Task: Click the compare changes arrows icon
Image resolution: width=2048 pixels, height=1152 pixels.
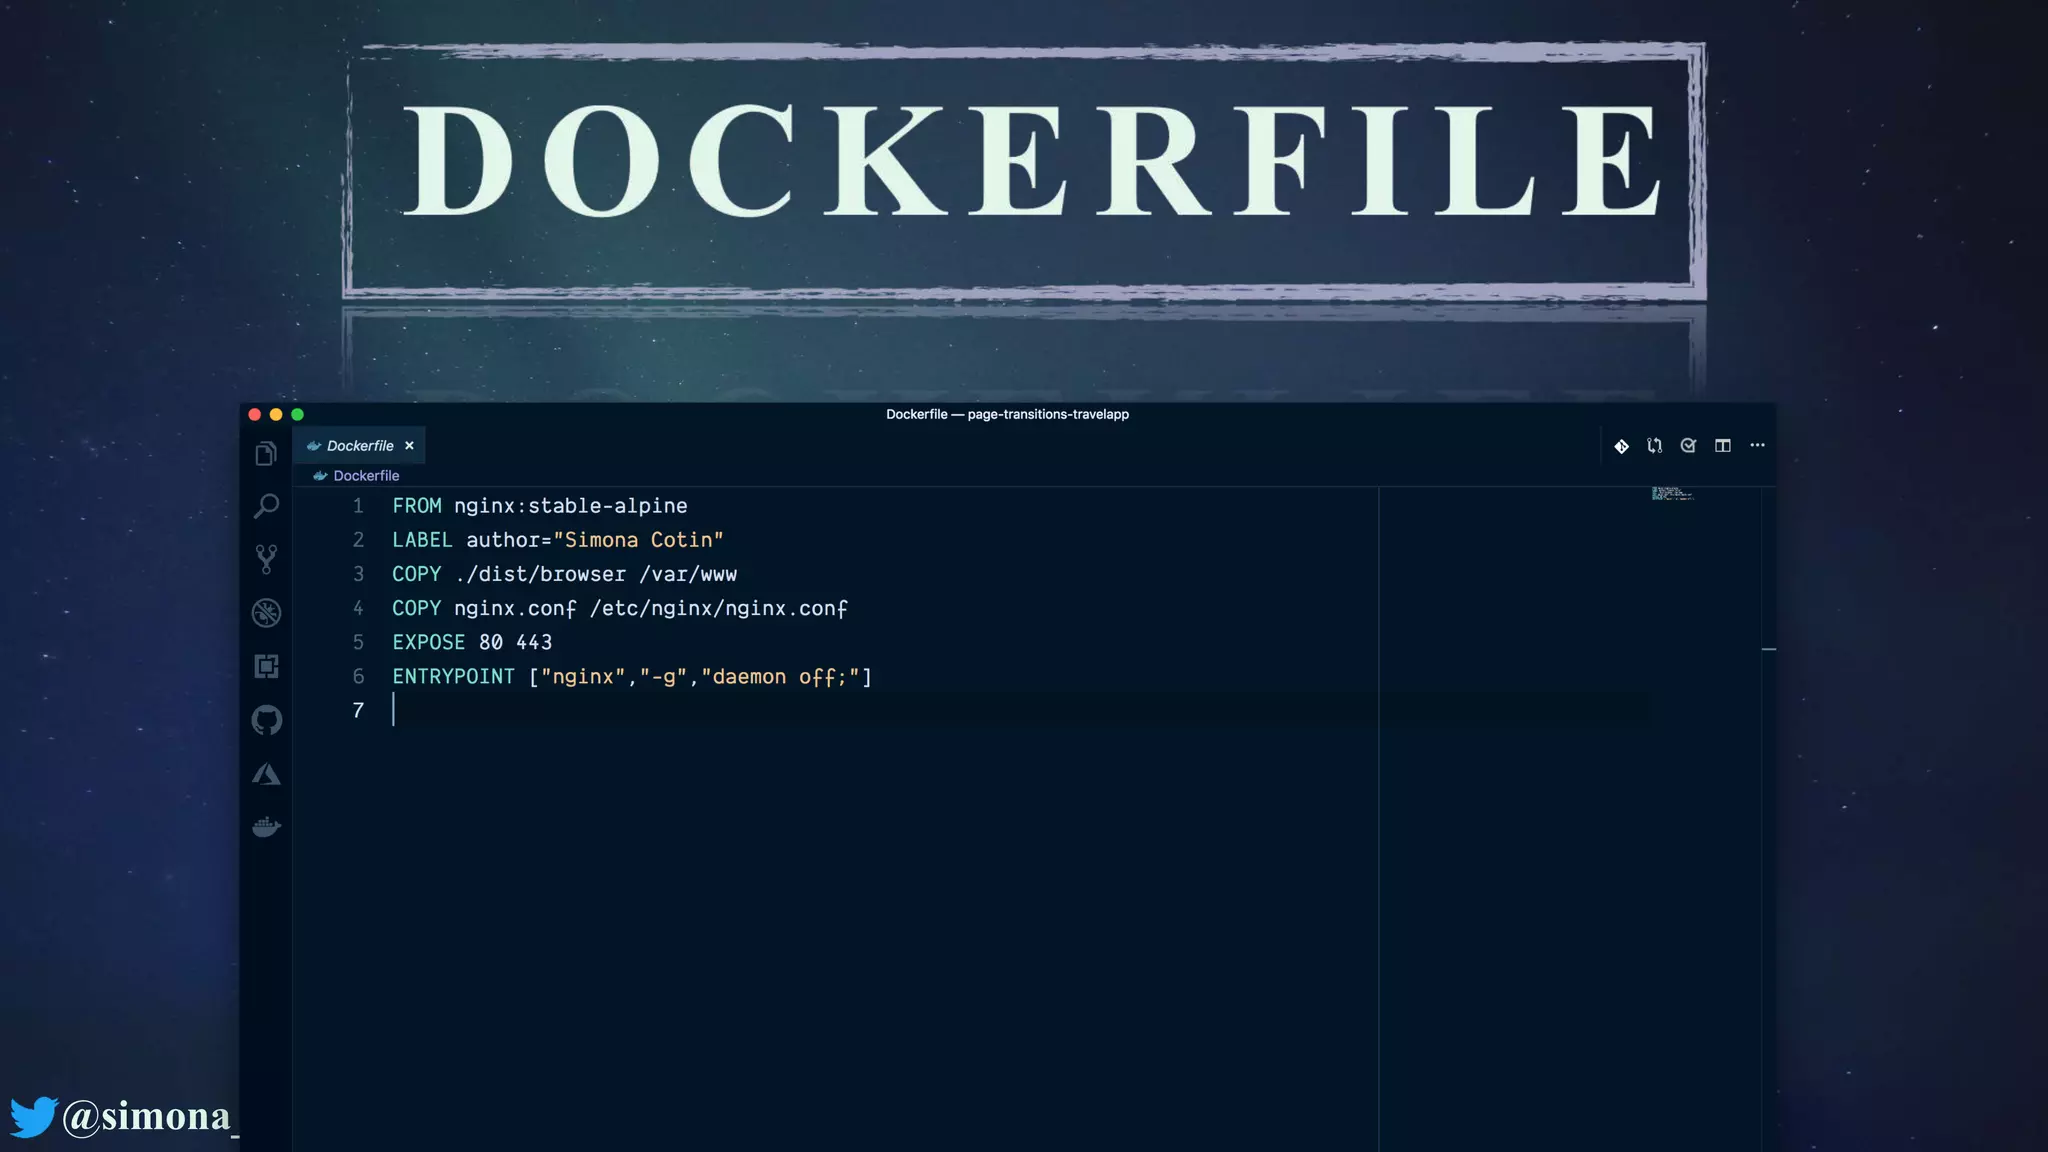Action: coord(1655,446)
